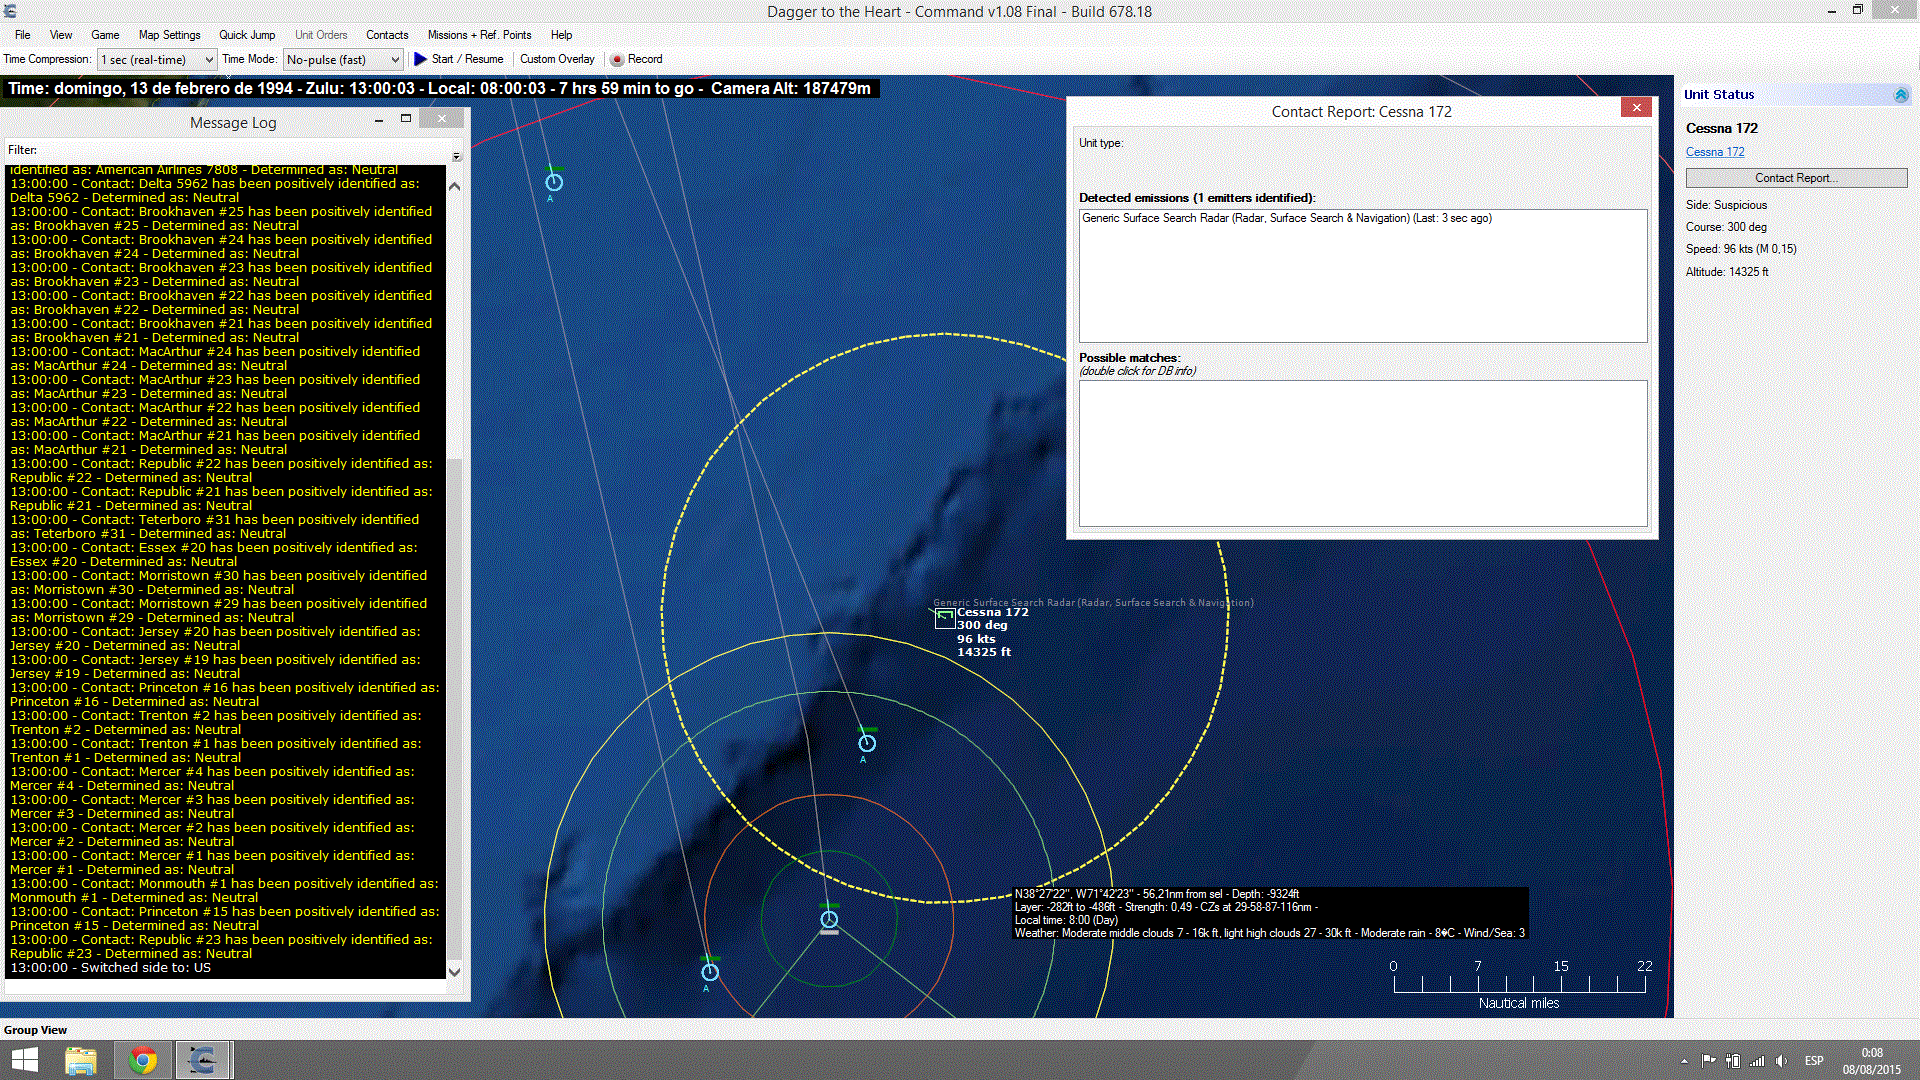
Task: Click the Start / Resume play icon
Action: click(x=420, y=59)
